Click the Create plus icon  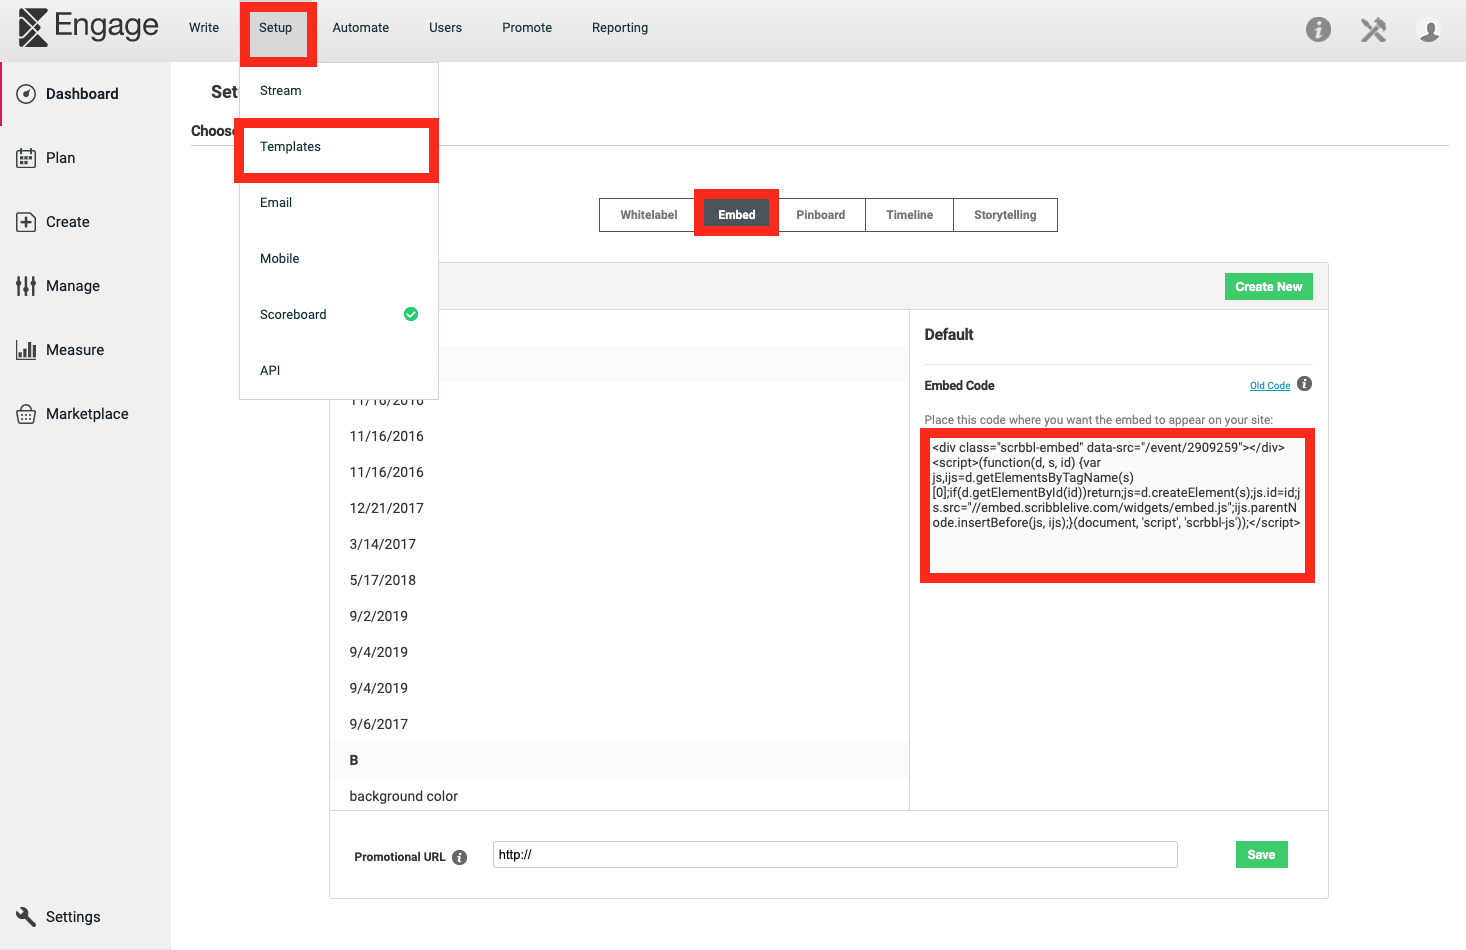coord(26,222)
